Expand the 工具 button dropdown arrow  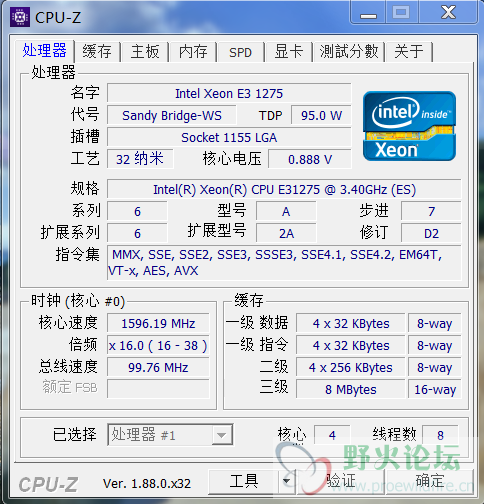coord(286,481)
